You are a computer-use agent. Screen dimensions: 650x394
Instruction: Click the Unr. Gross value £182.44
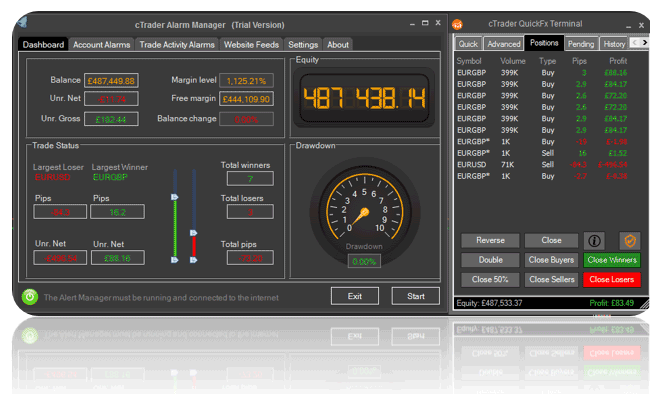(111, 119)
